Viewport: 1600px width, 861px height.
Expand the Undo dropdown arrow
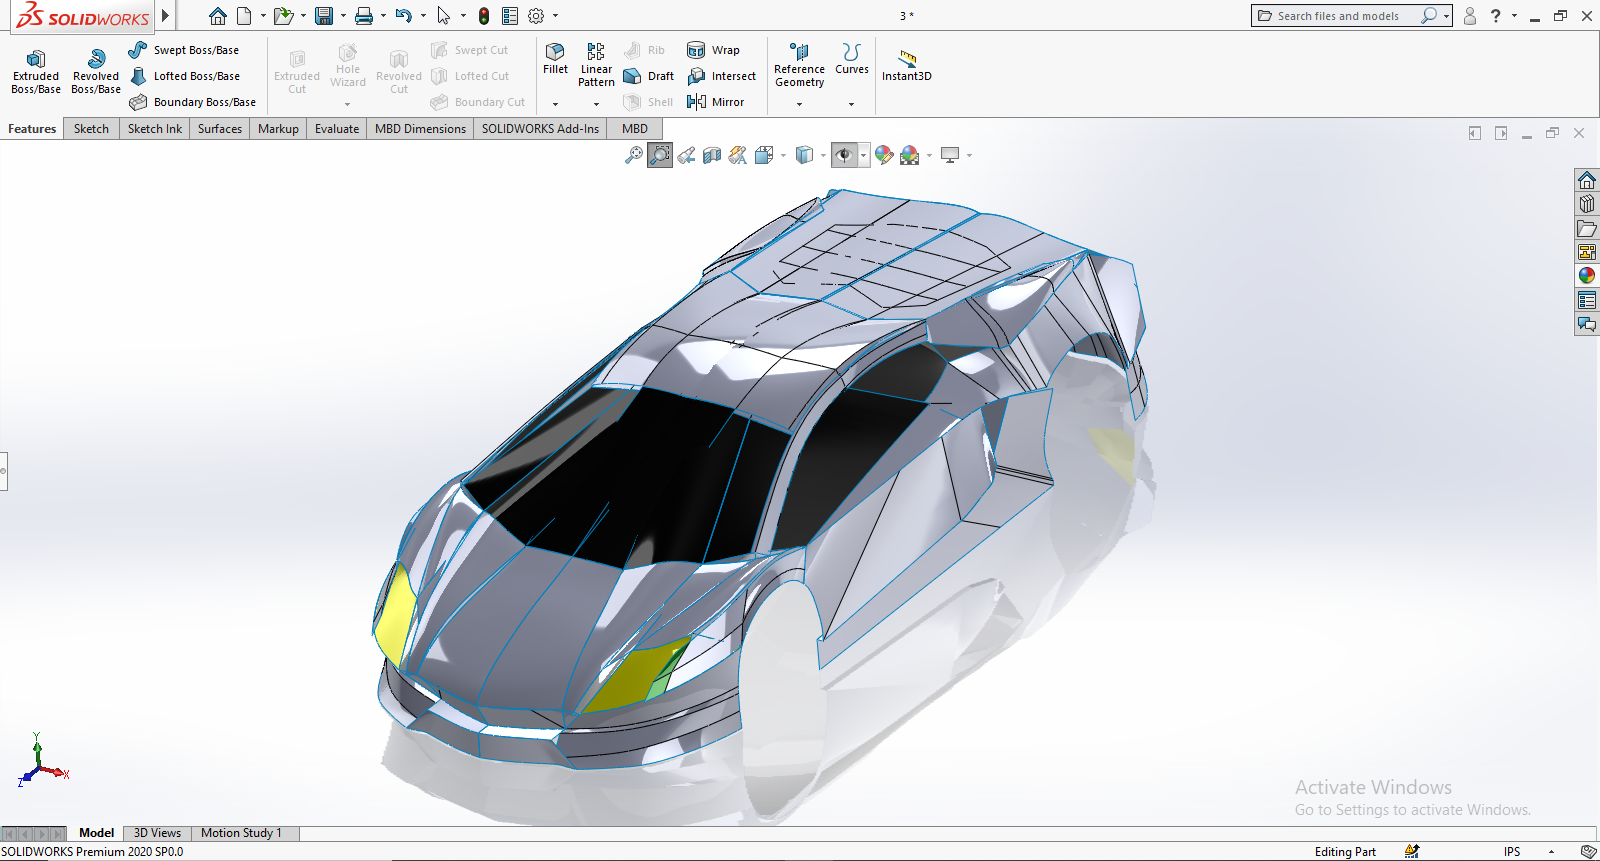click(x=423, y=16)
